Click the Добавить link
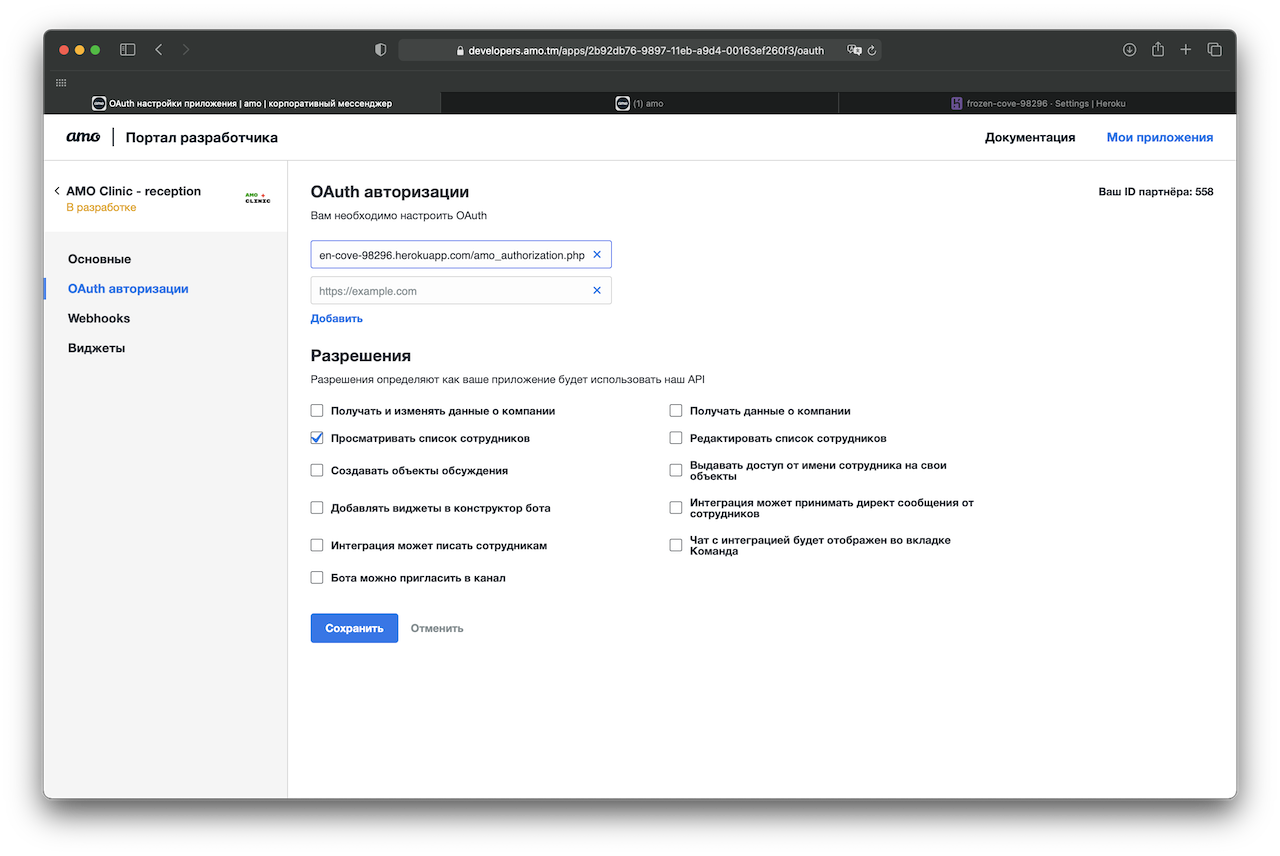 click(x=336, y=318)
